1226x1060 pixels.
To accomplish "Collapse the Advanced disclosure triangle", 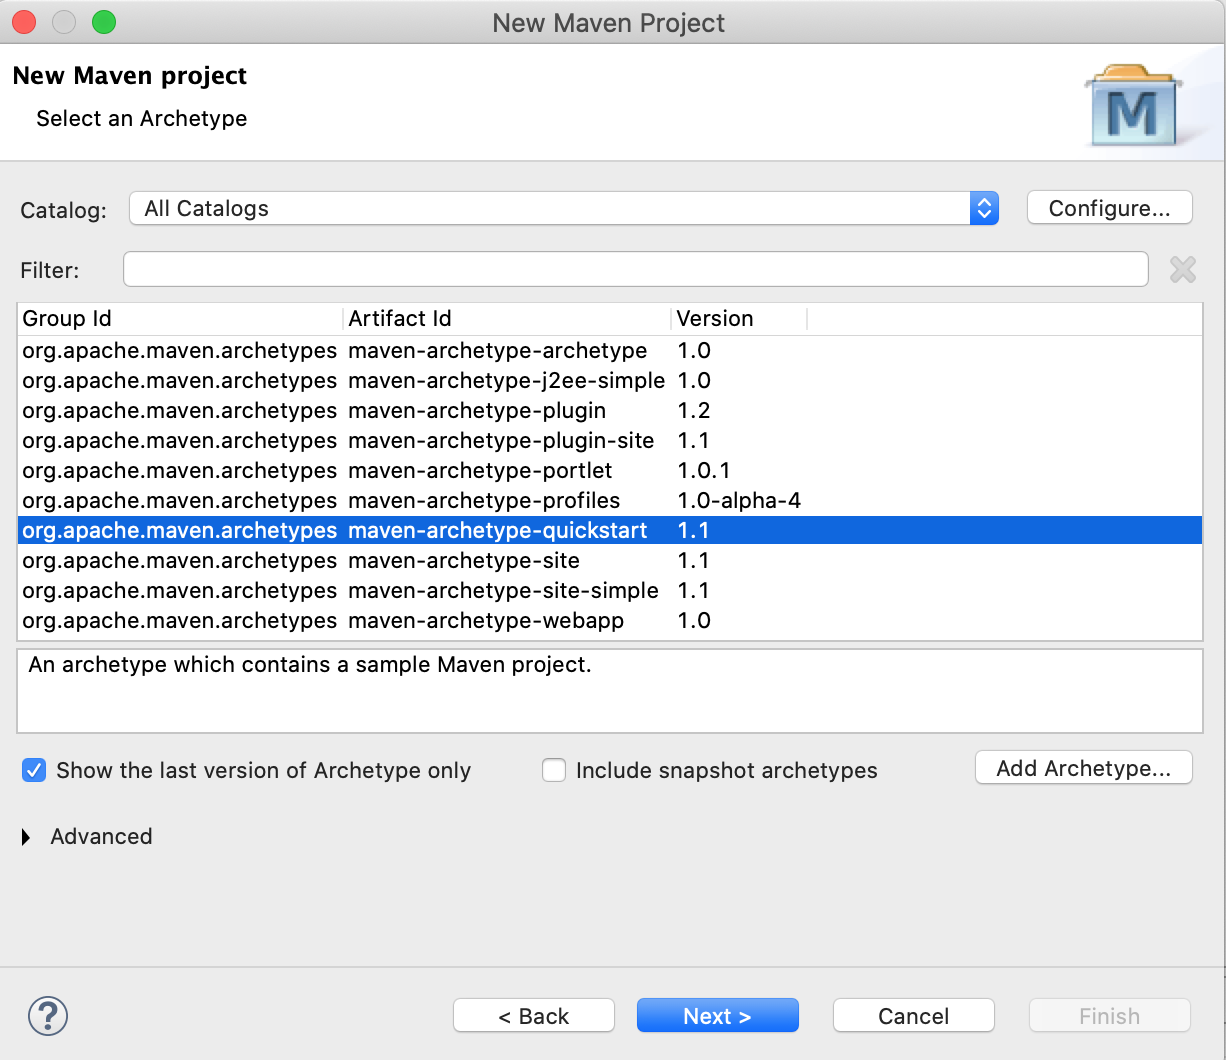I will click(x=27, y=837).
